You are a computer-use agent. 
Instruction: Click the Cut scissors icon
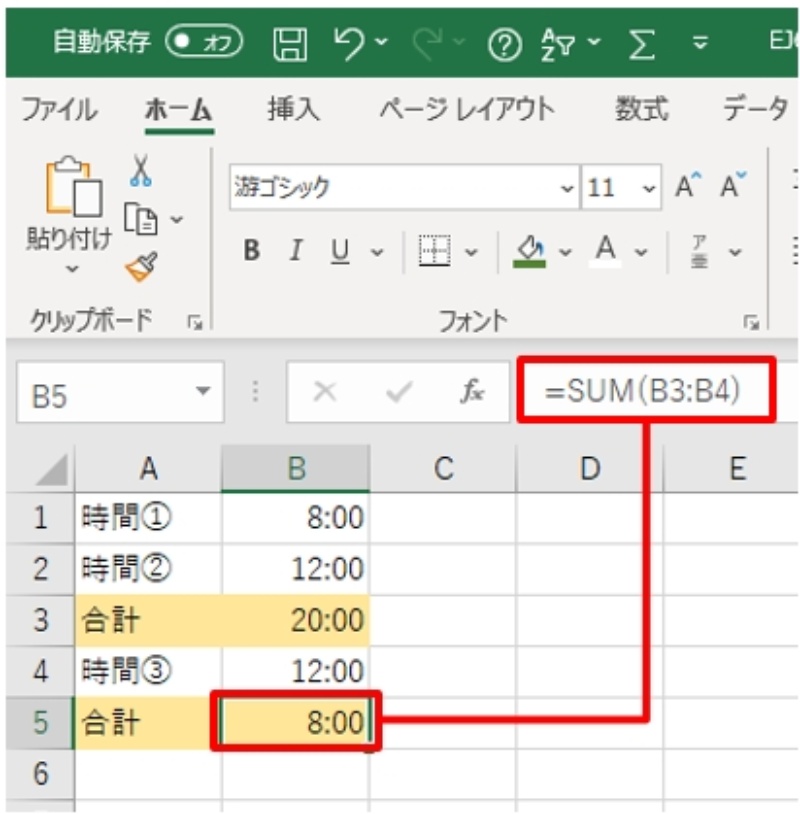pos(141,172)
